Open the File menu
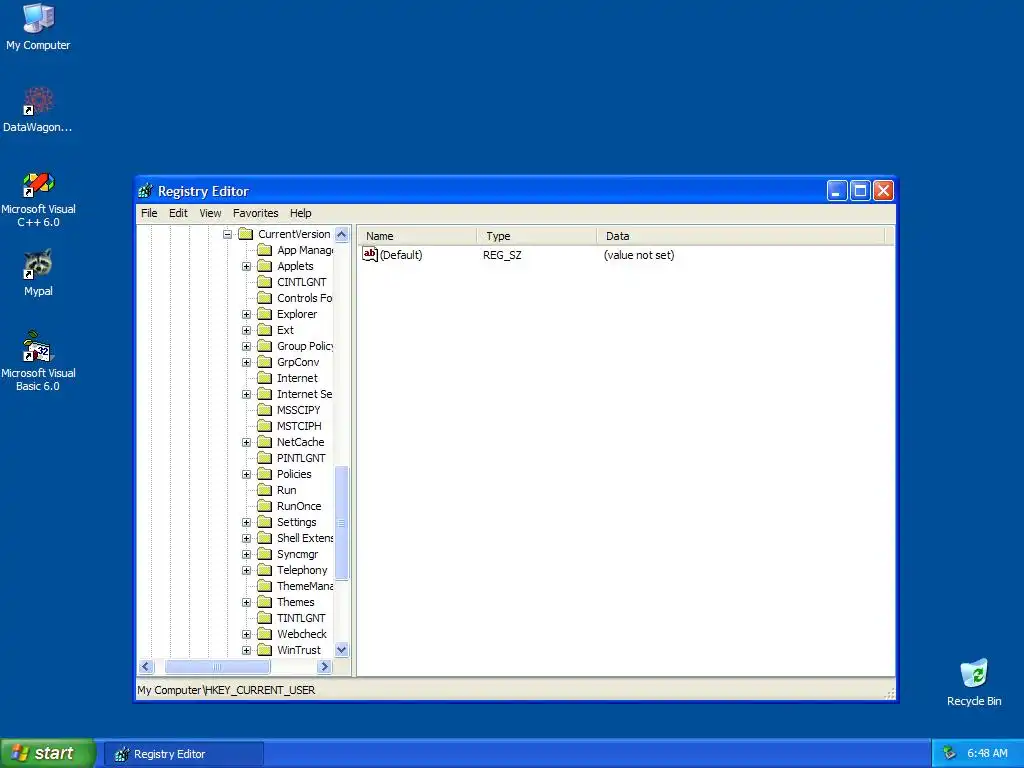 pyautogui.click(x=149, y=213)
